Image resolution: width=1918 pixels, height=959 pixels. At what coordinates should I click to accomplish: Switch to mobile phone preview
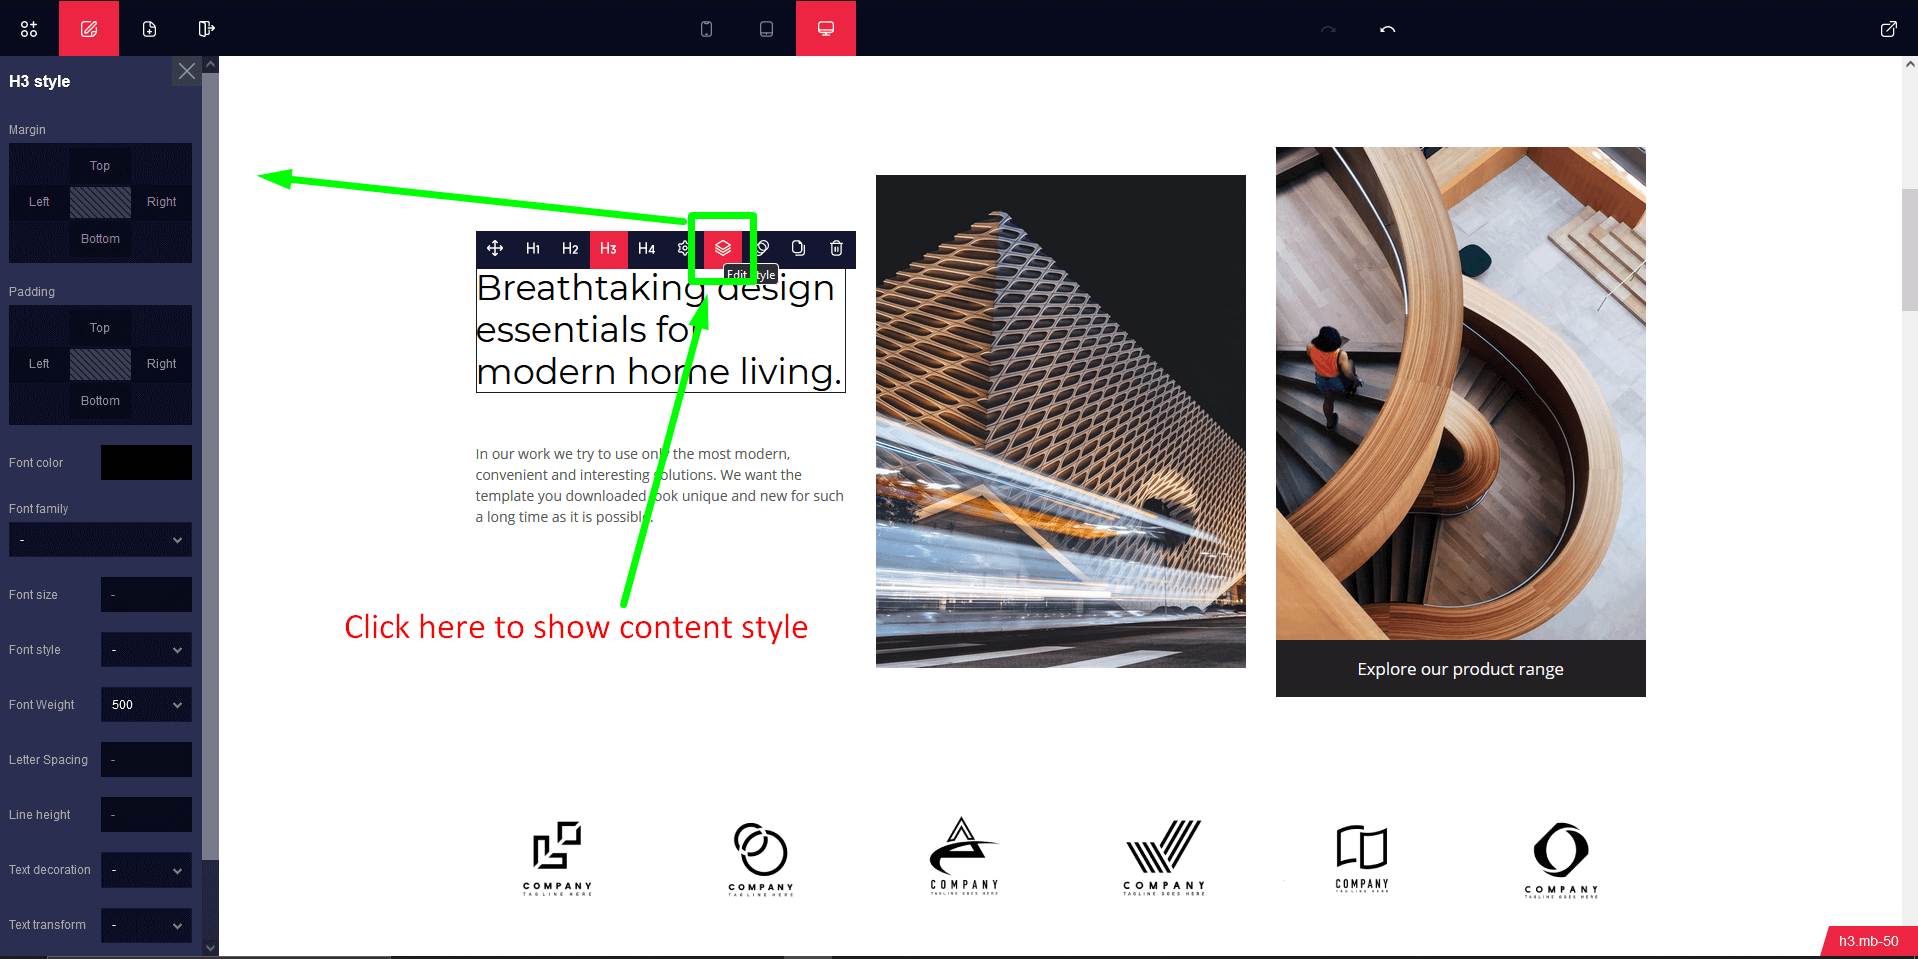tap(706, 29)
